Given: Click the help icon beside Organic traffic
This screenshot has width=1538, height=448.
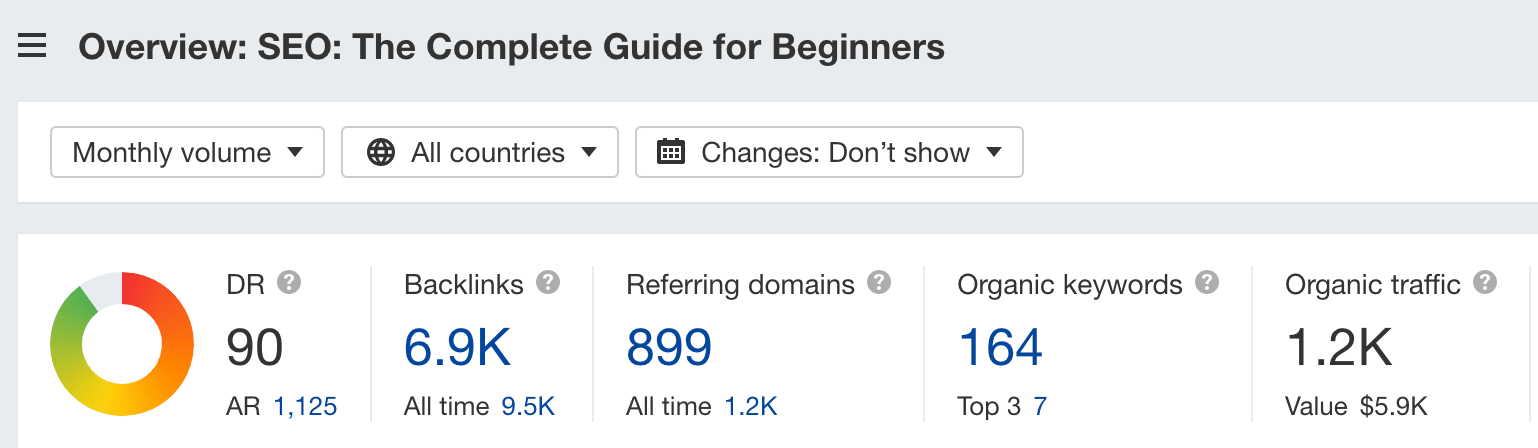Looking at the screenshot, I should (x=1485, y=283).
